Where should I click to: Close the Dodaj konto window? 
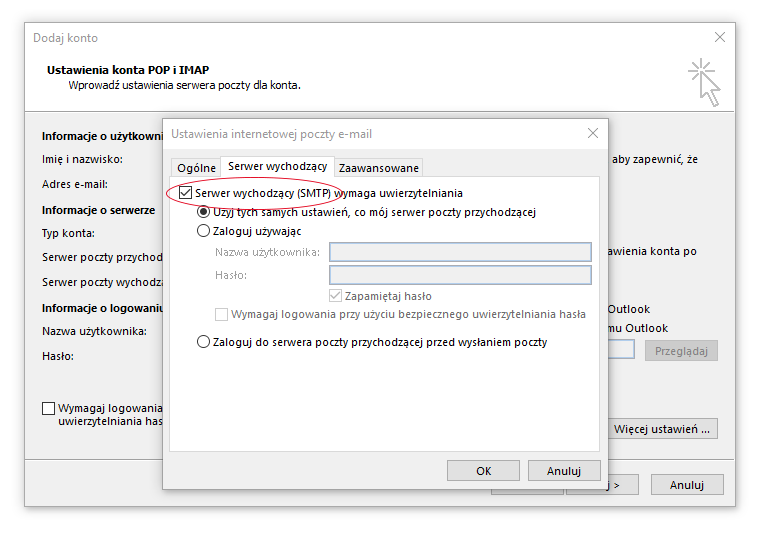[719, 37]
